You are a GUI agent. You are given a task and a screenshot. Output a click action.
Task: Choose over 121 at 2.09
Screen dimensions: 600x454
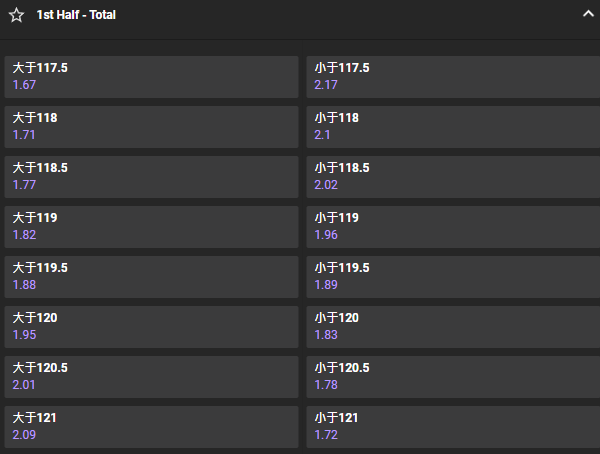click(x=151, y=427)
